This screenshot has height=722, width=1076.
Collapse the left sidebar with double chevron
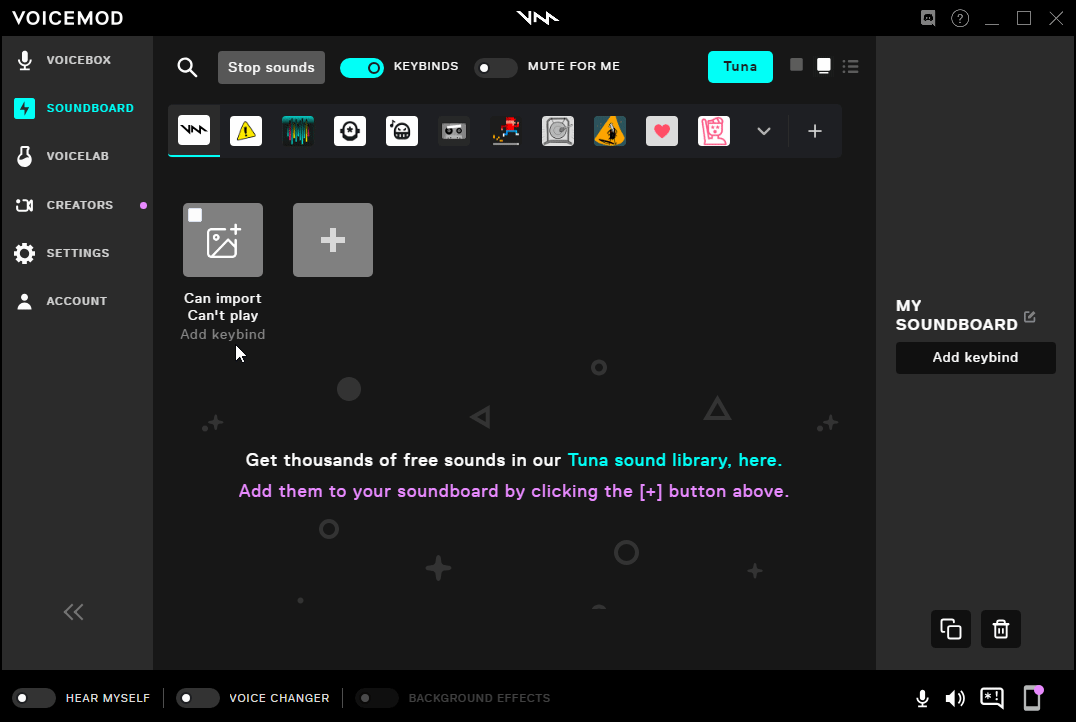(x=74, y=612)
